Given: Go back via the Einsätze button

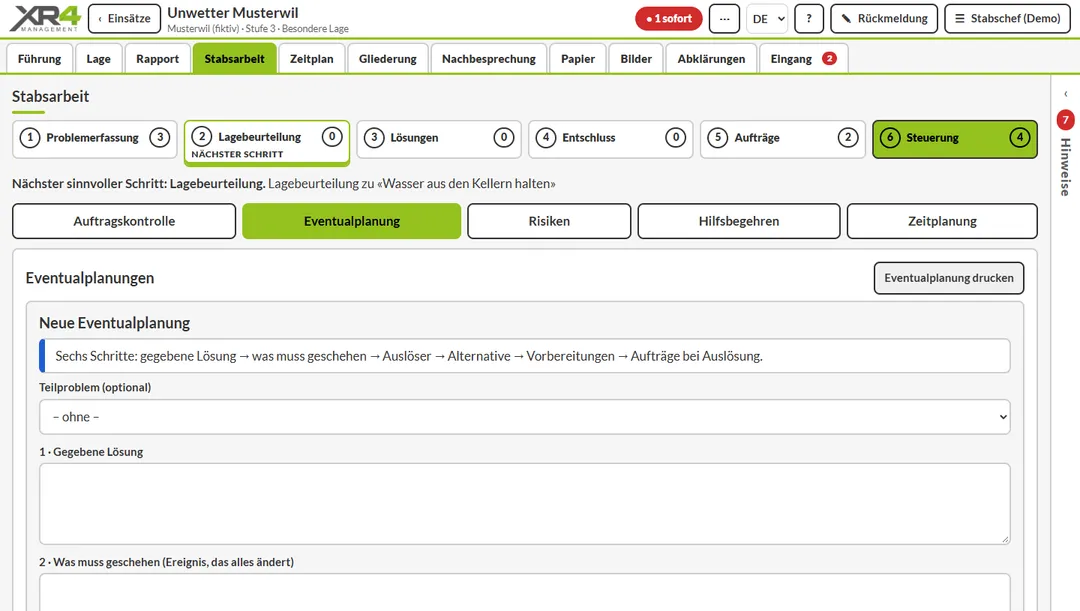Looking at the screenshot, I should 124,19.
